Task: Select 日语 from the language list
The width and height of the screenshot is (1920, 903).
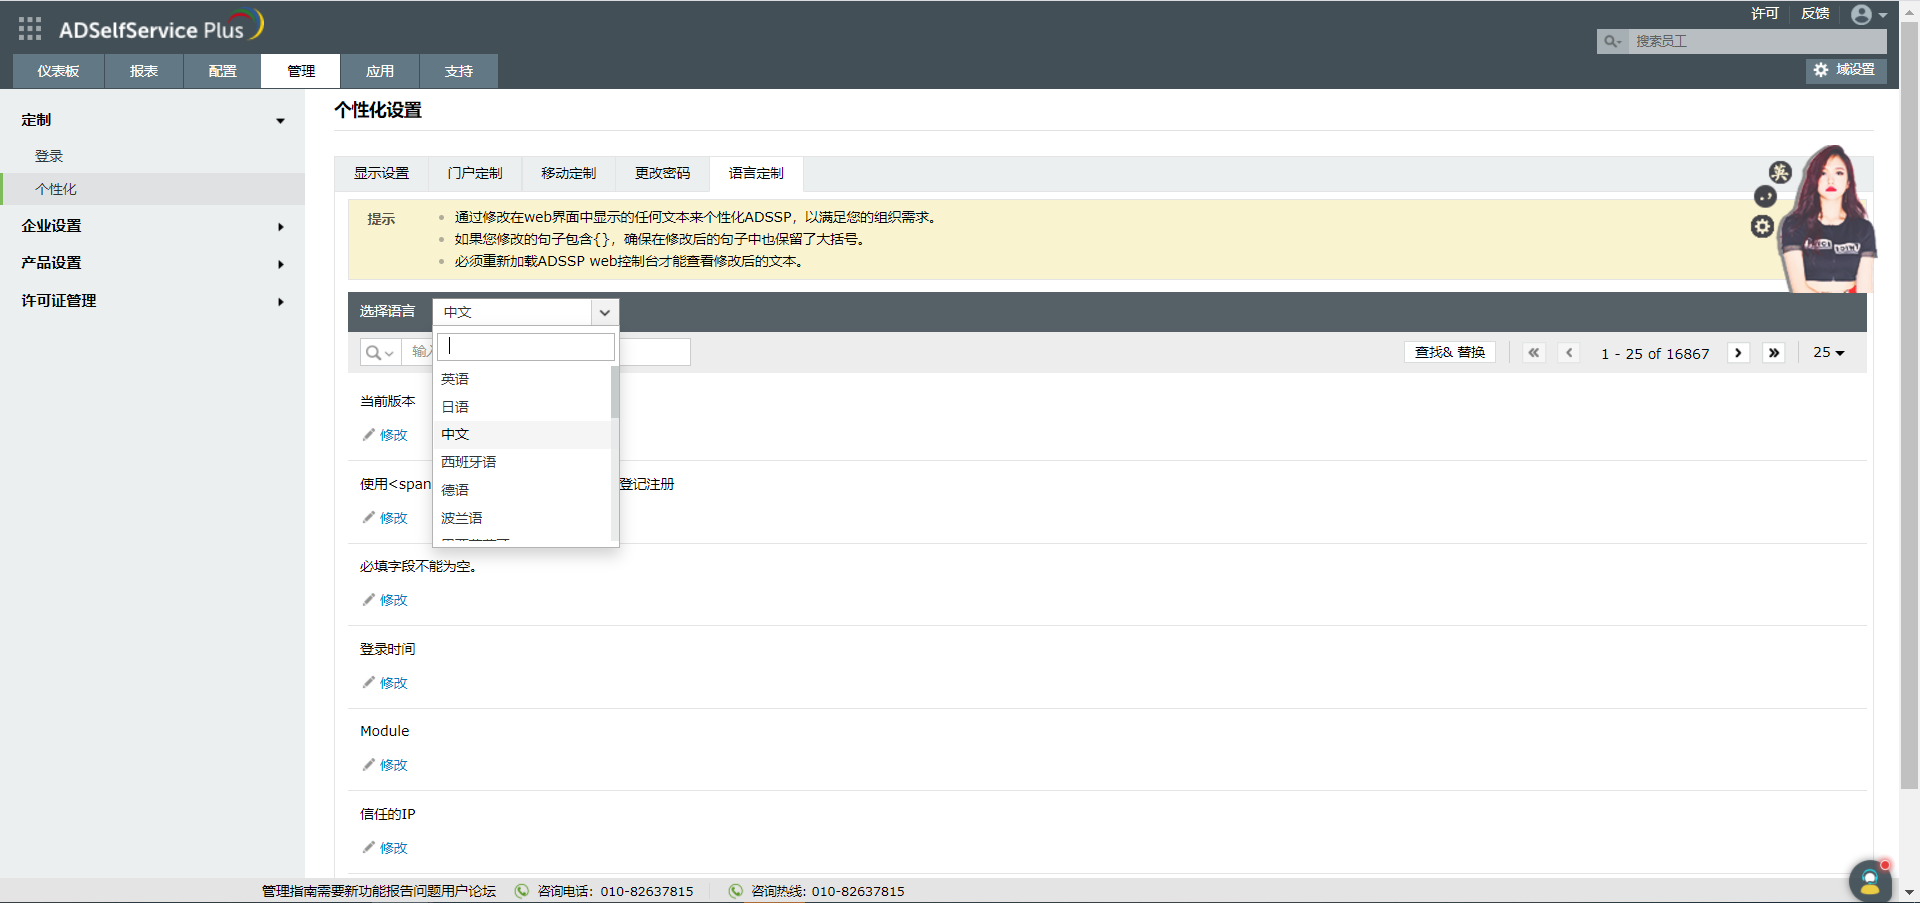Action: pyautogui.click(x=455, y=406)
